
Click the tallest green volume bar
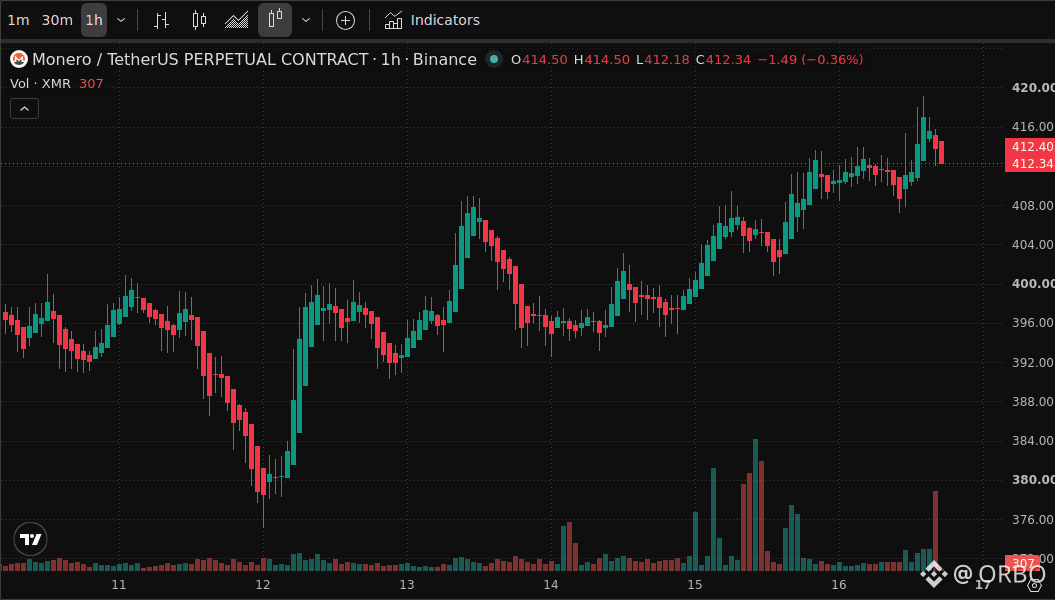[756, 504]
